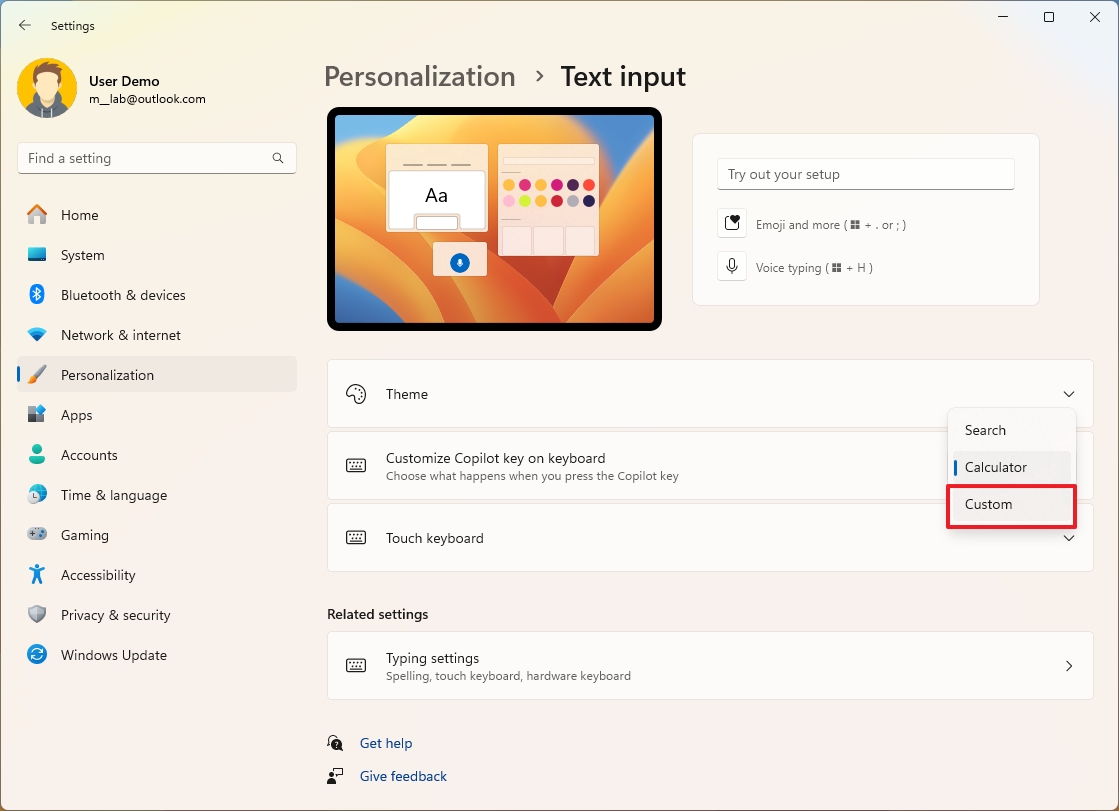Open Accounts settings

[157, 455]
